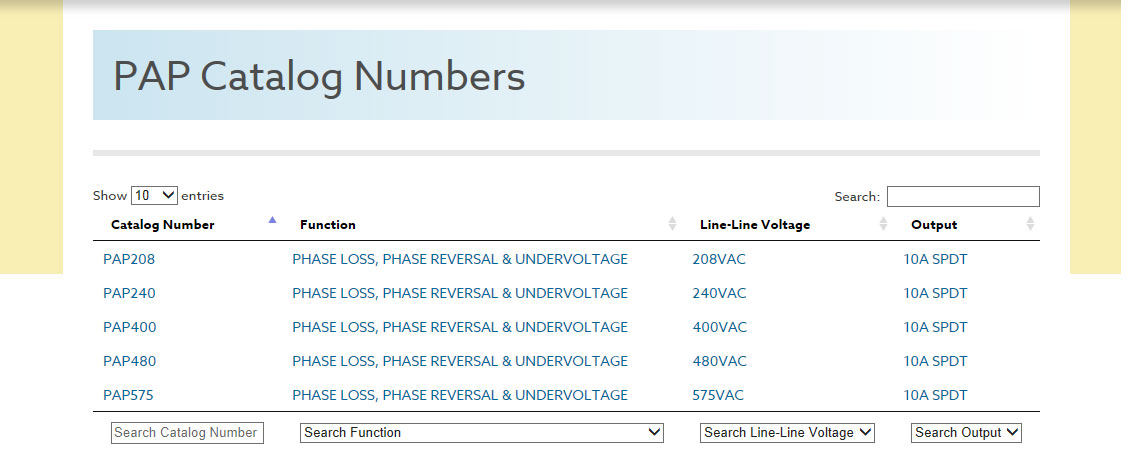
Task: Click the 575VAC voltage cell
Action: pos(718,395)
